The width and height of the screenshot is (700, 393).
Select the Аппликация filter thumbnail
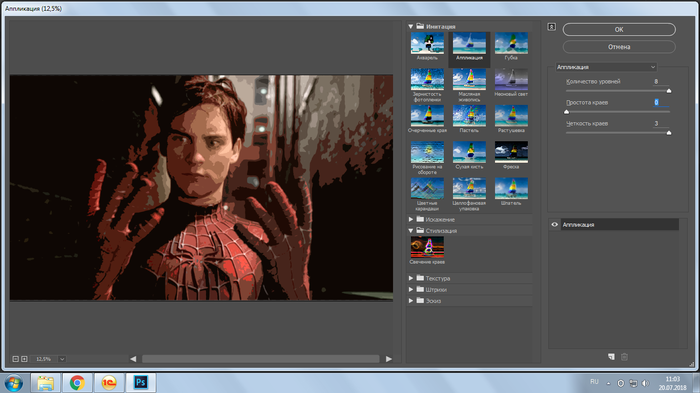click(469, 43)
